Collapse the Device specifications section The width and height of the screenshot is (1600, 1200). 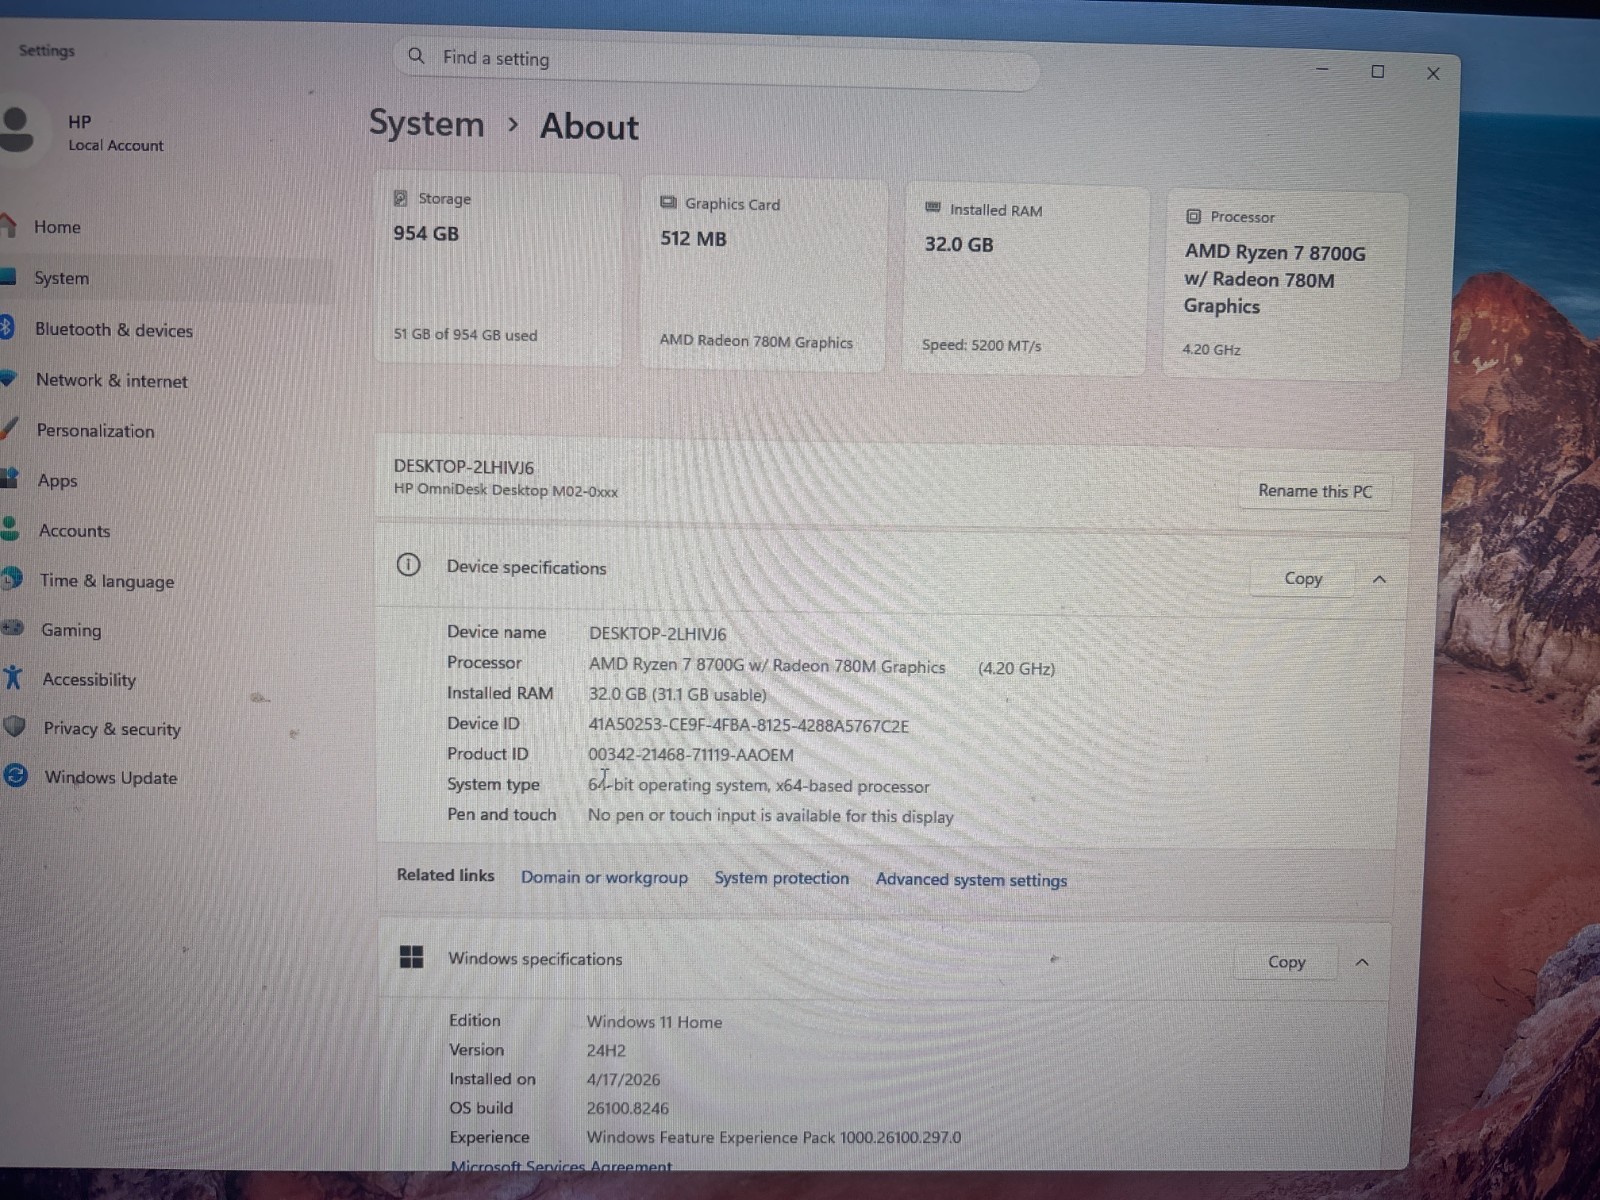click(1379, 579)
